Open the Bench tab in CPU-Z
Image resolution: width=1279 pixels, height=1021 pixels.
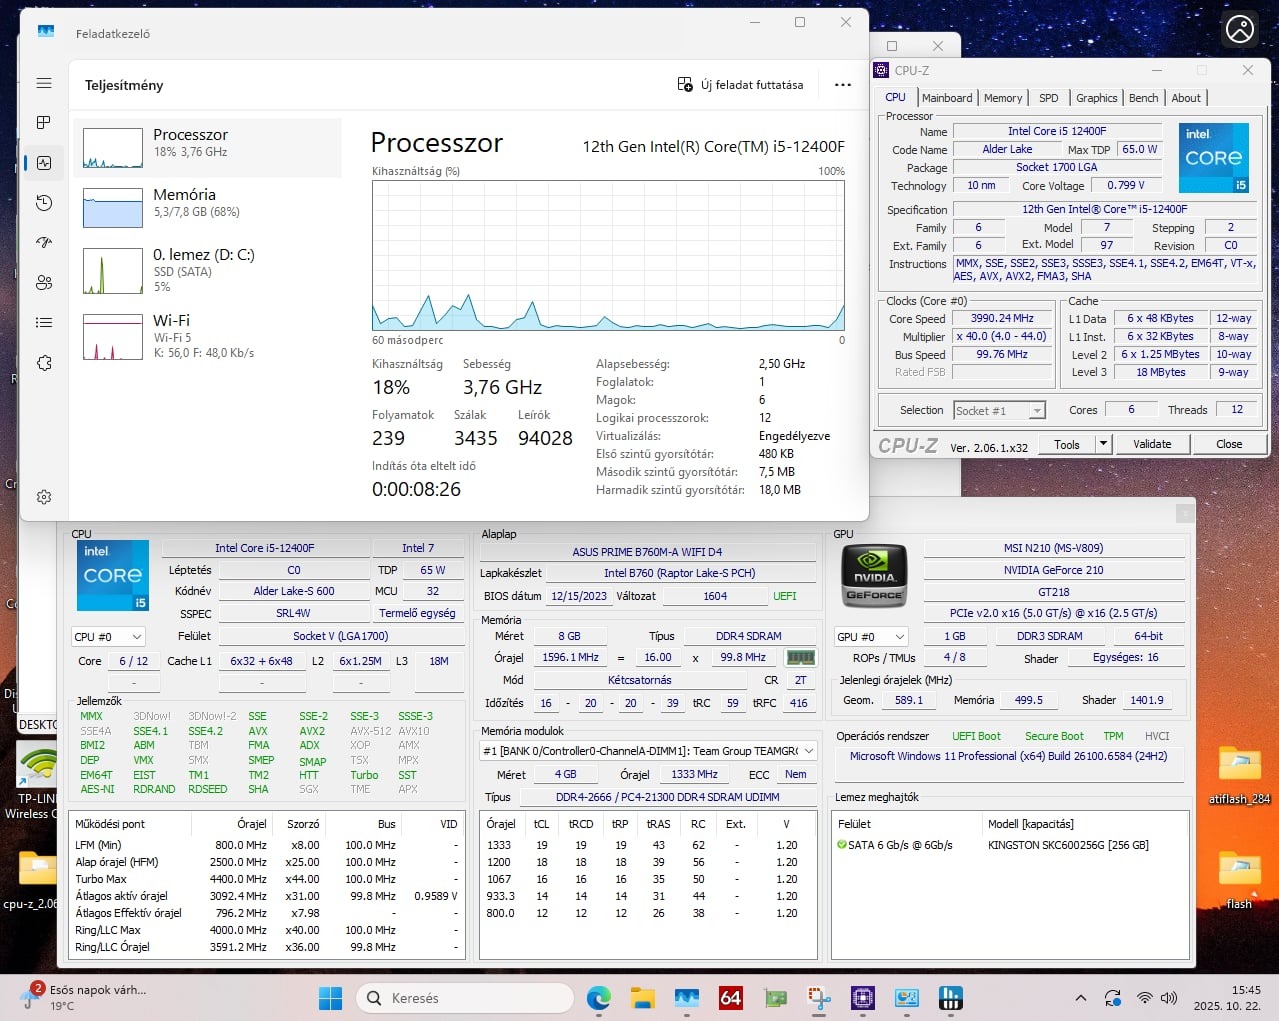click(x=1144, y=98)
